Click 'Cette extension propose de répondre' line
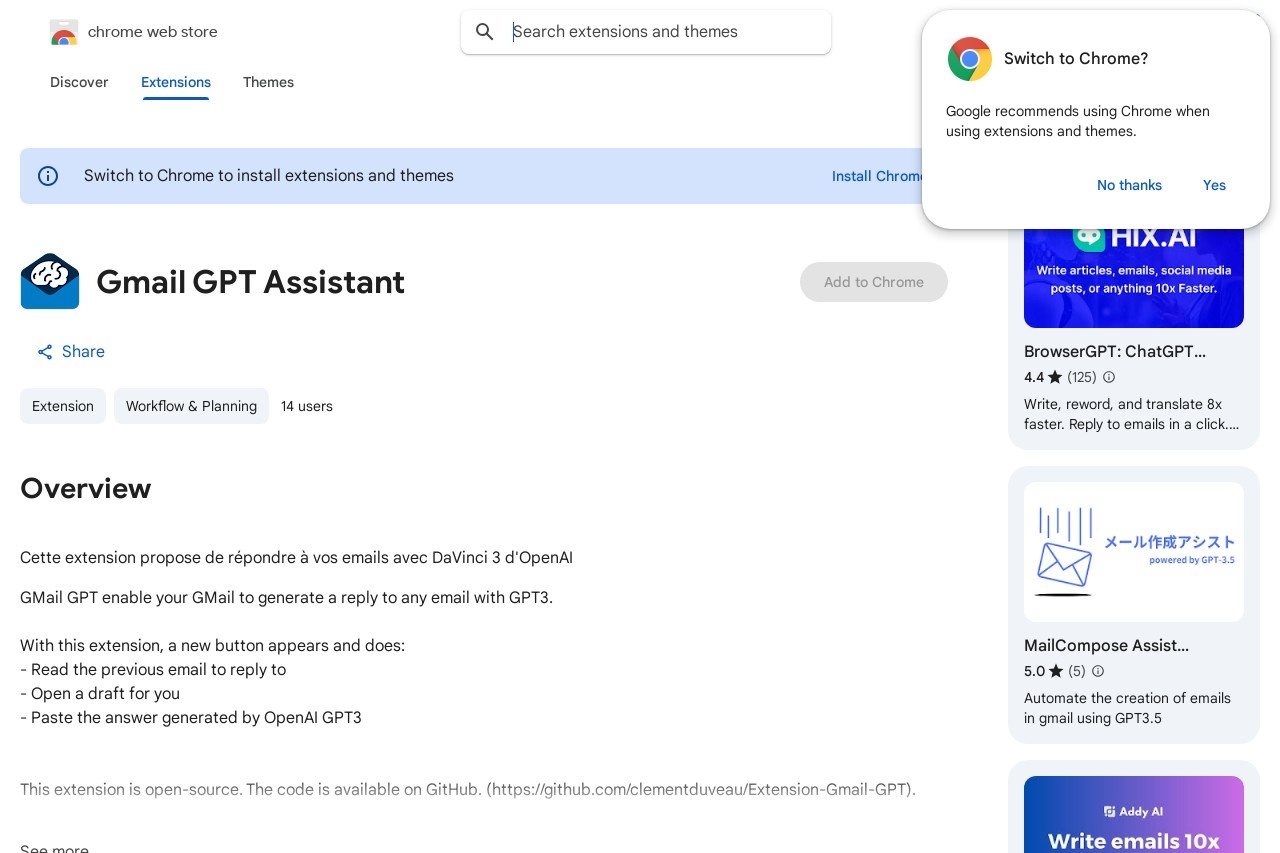The image size is (1280, 853). 296,557
